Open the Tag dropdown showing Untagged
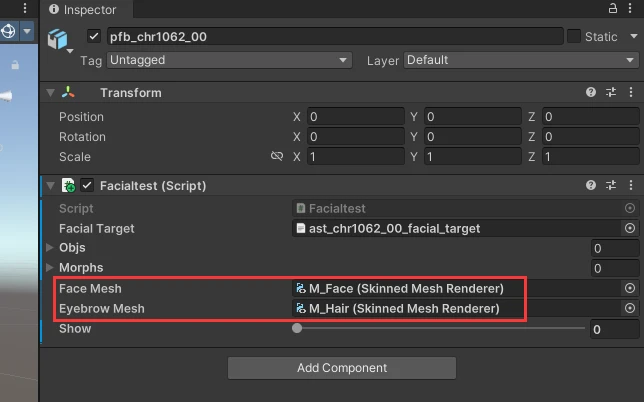 coord(229,60)
